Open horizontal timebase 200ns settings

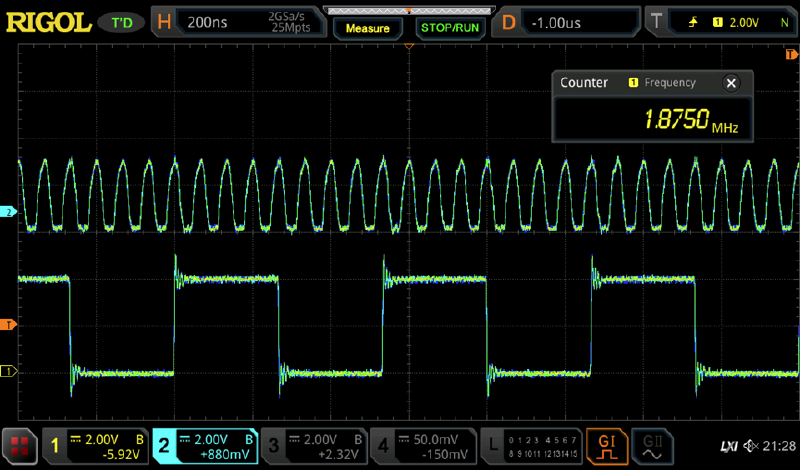[x=238, y=22]
